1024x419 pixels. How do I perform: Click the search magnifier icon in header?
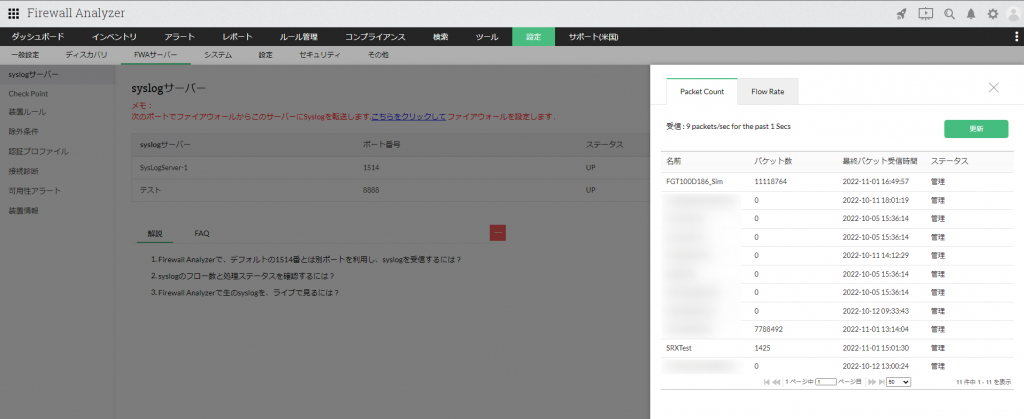949,13
